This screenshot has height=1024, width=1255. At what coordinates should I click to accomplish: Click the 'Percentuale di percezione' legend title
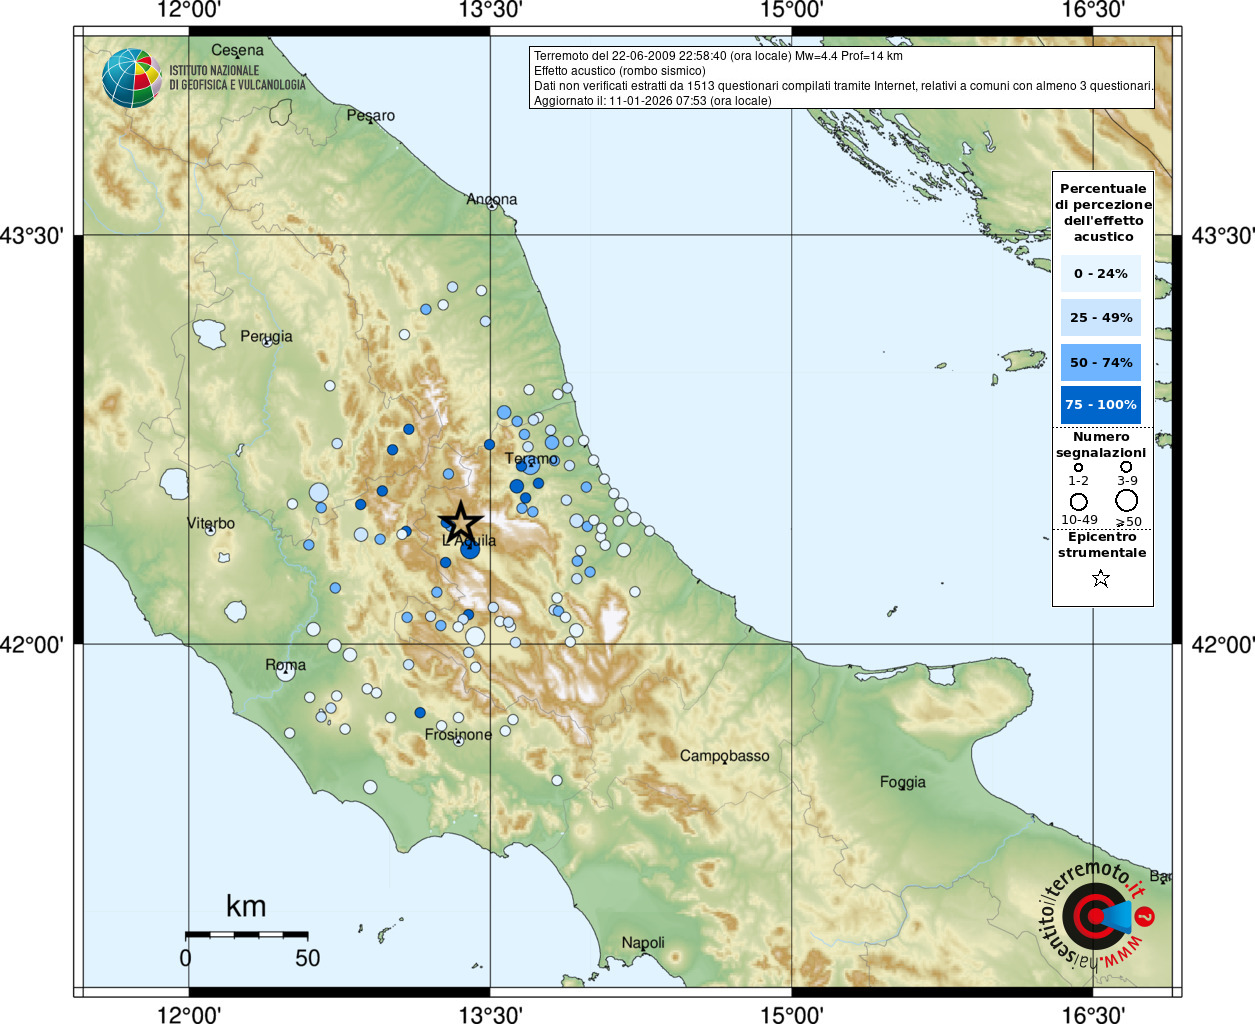click(x=1103, y=212)
